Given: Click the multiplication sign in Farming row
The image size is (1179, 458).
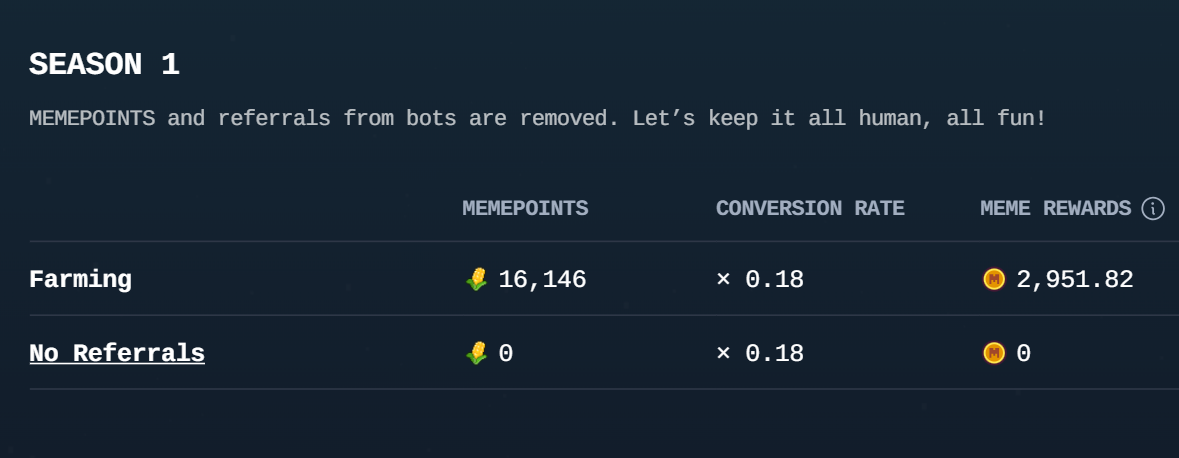Looking at the screenshot, I should (x=723, y=280).
